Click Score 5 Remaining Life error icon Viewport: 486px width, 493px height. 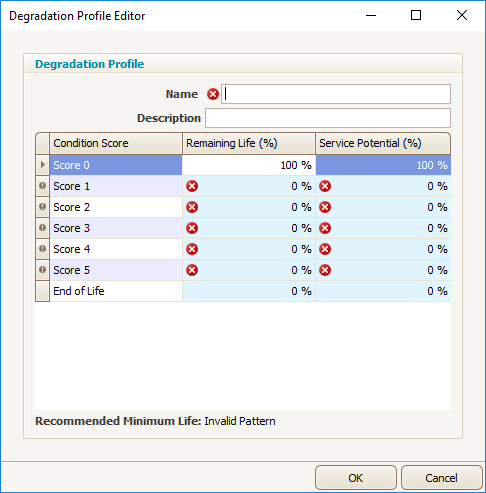(192, 270)
